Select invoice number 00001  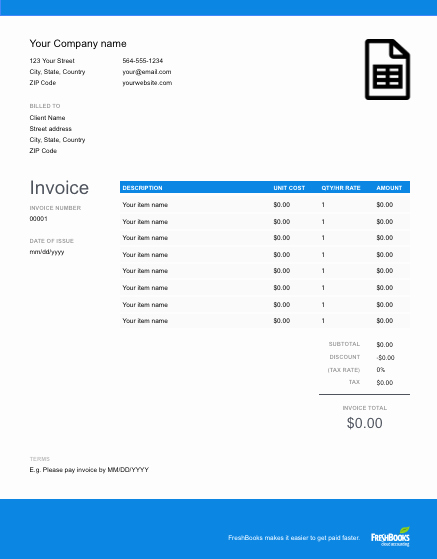click(x=38, y=219)
